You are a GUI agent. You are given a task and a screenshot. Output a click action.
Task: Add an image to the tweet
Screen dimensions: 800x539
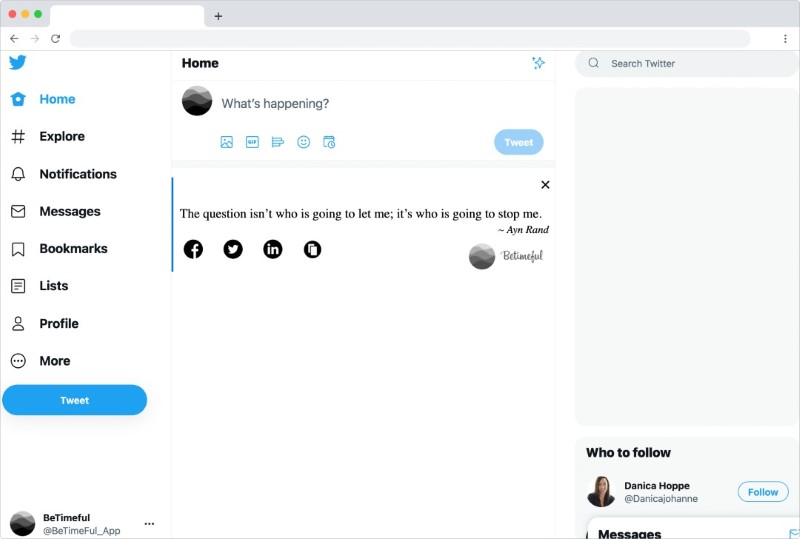(x=227, y=142)
